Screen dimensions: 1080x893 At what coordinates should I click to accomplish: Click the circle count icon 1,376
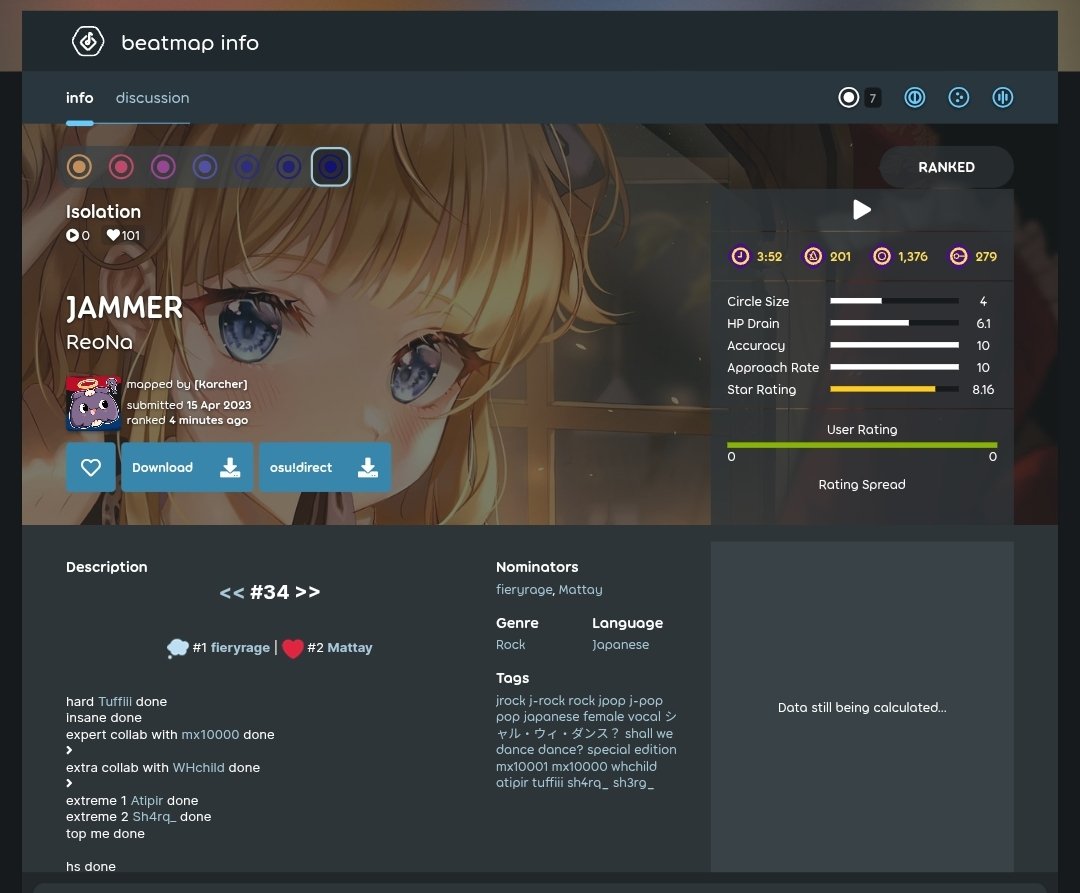[882, 256]
